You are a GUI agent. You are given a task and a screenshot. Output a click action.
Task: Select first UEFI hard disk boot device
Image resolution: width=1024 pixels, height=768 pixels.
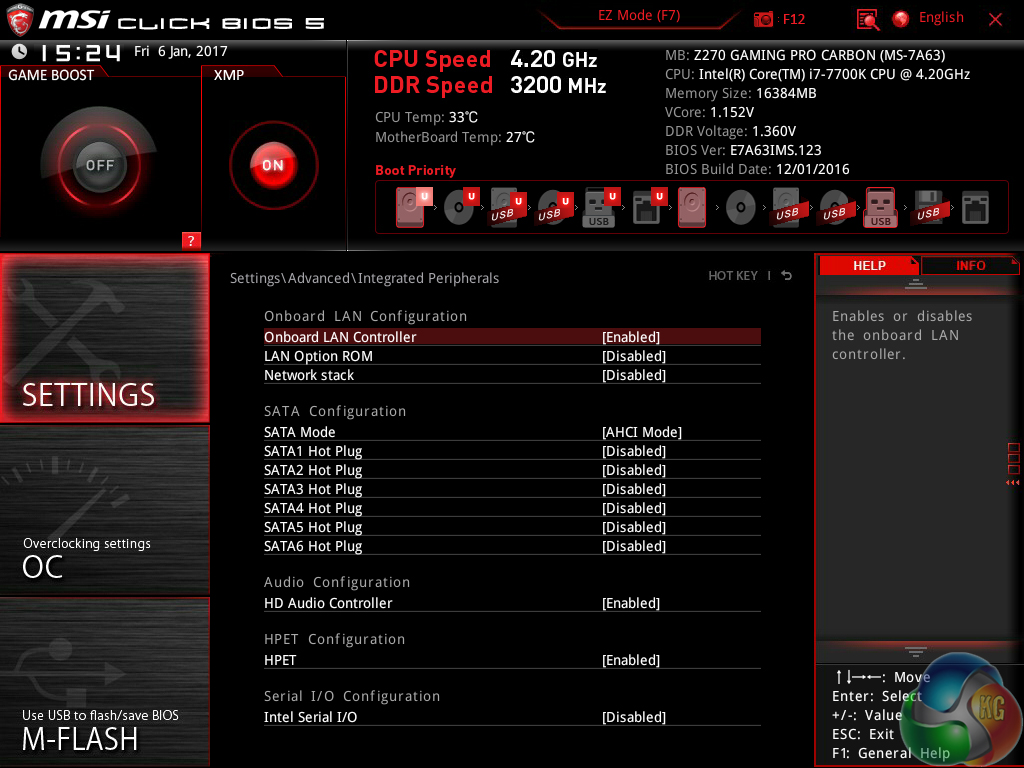coord(411,208)
